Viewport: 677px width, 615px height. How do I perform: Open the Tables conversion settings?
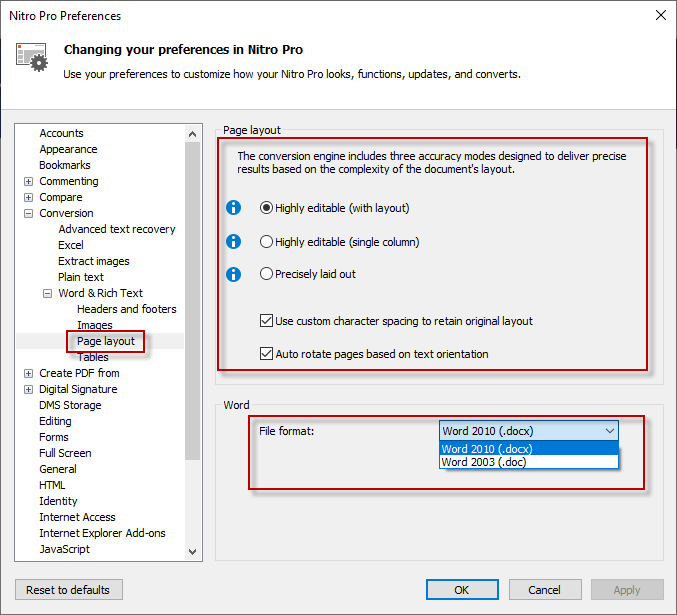point(93,357)
